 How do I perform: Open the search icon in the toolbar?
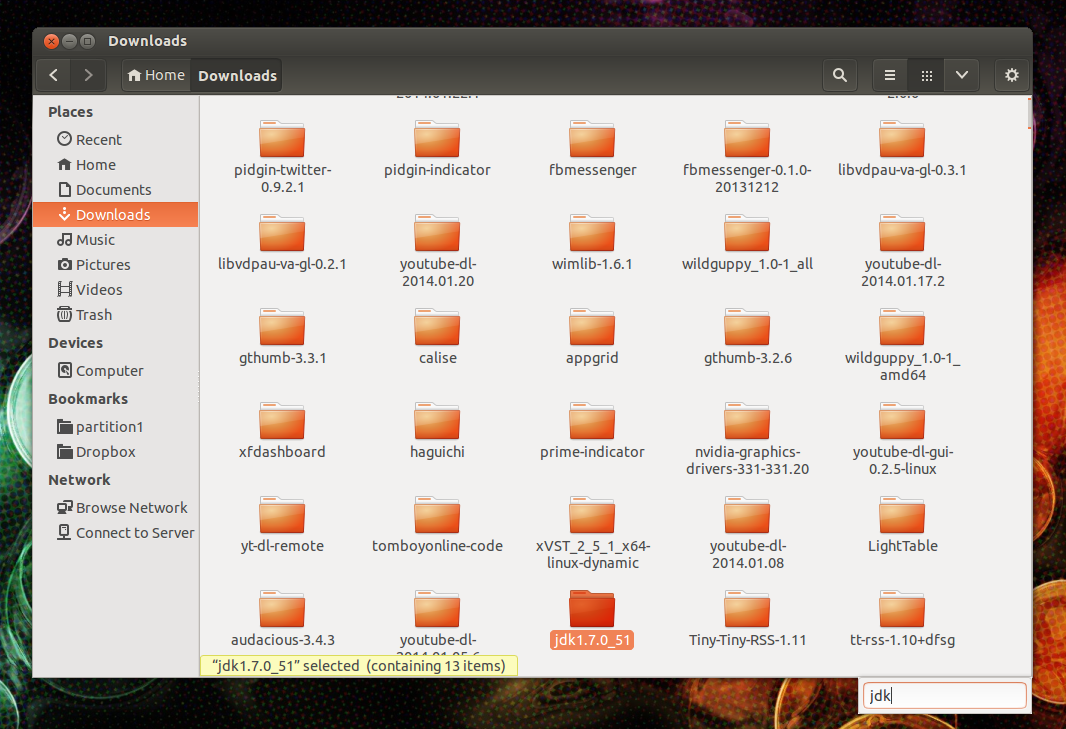tap(839, 75)
